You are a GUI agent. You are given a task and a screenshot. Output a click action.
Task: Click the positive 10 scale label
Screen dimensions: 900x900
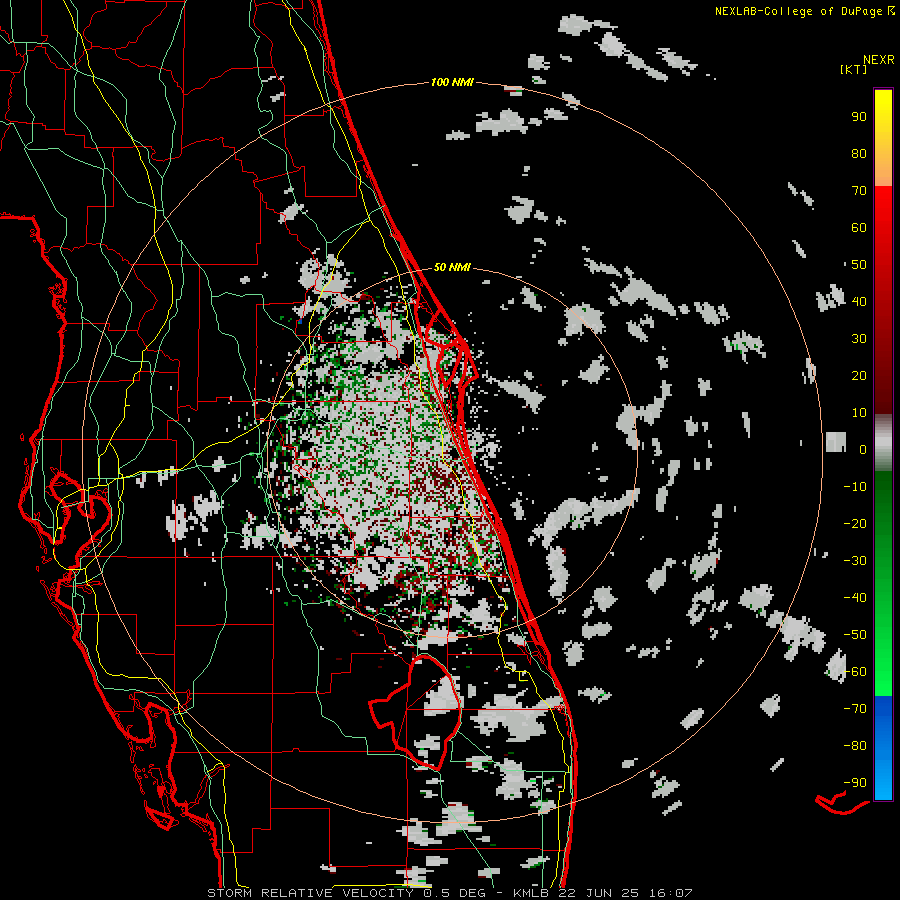point(859,413)
